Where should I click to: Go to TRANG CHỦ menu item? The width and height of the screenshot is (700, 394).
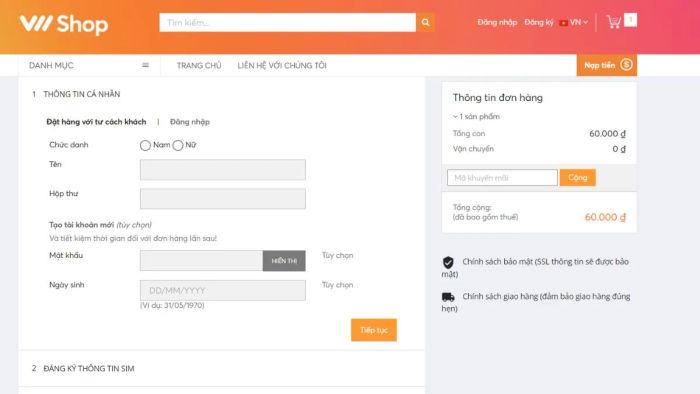(x=199, y=66)
